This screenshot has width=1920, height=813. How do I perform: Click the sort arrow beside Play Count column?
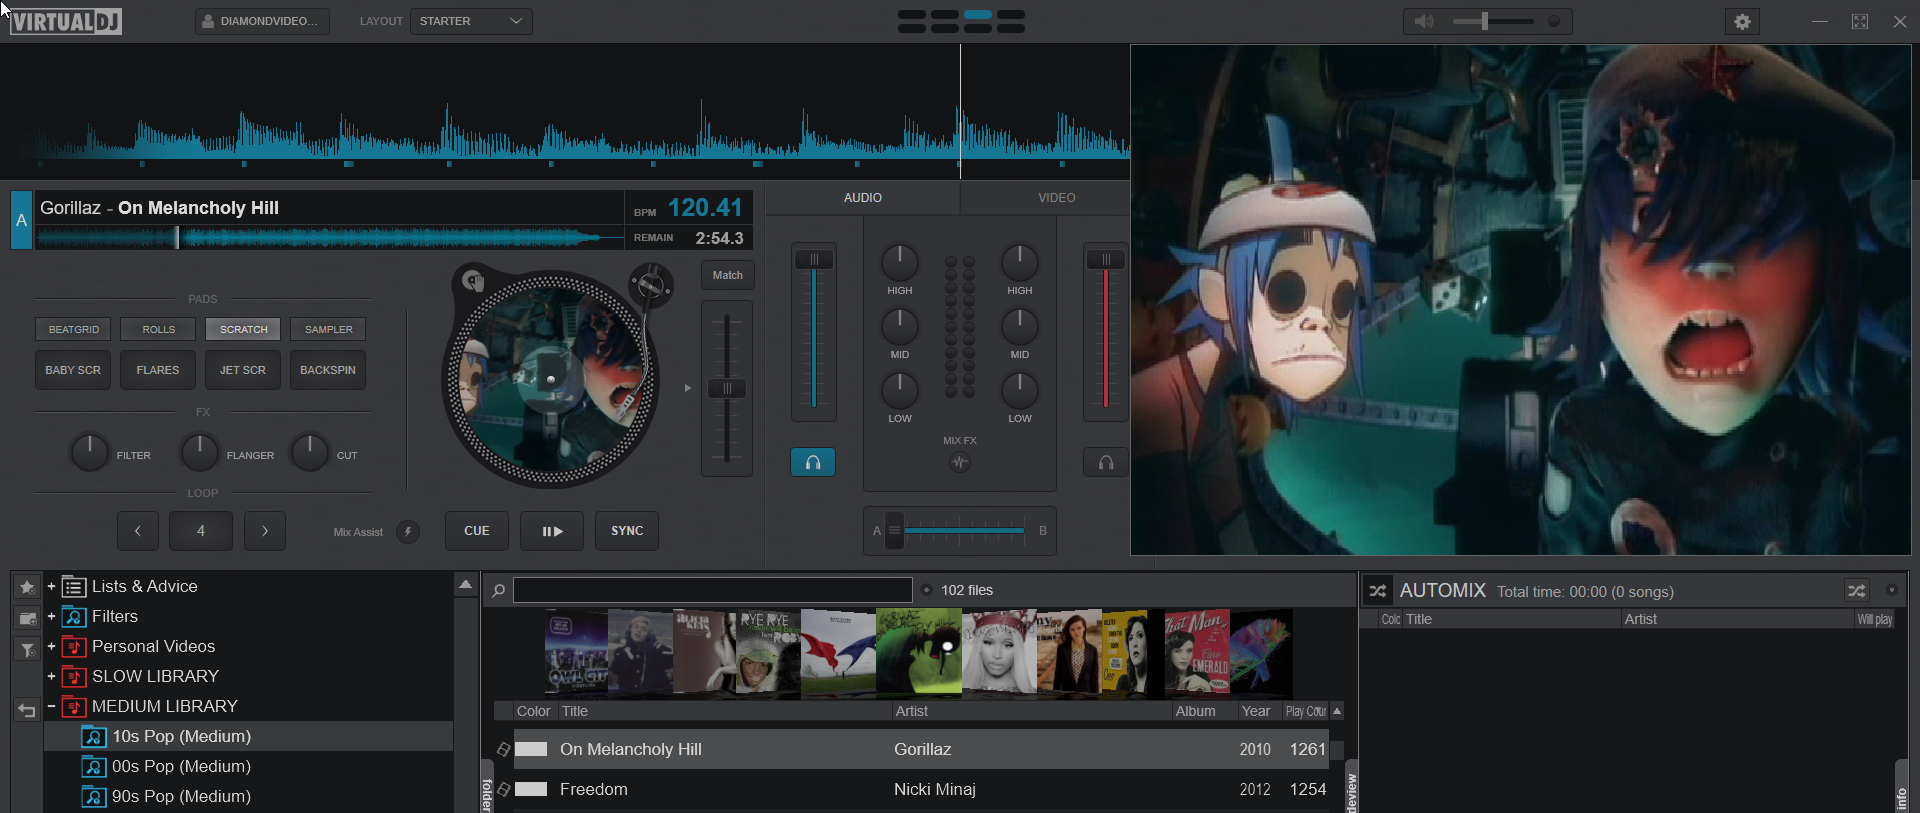[x=1337, y=711]
